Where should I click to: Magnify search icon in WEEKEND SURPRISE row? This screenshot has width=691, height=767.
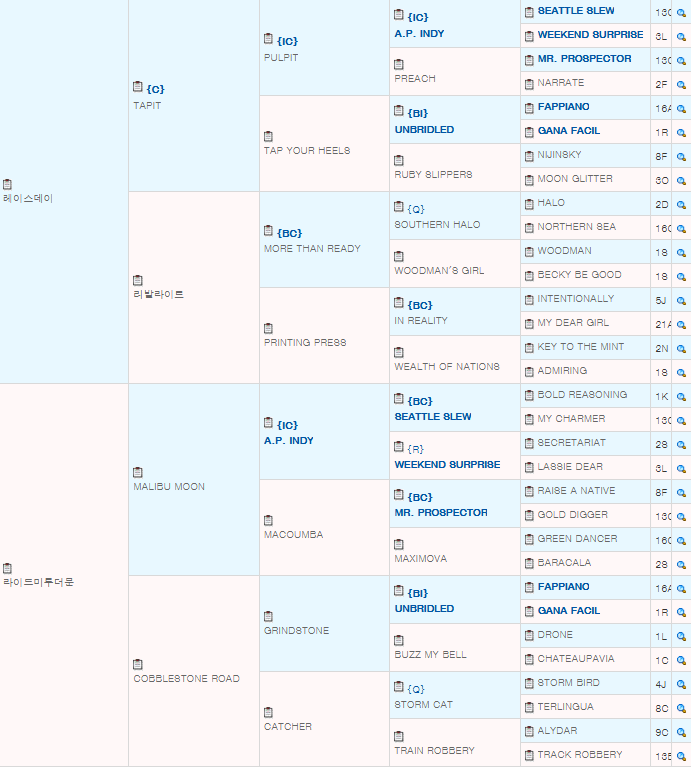pos(681,37)
